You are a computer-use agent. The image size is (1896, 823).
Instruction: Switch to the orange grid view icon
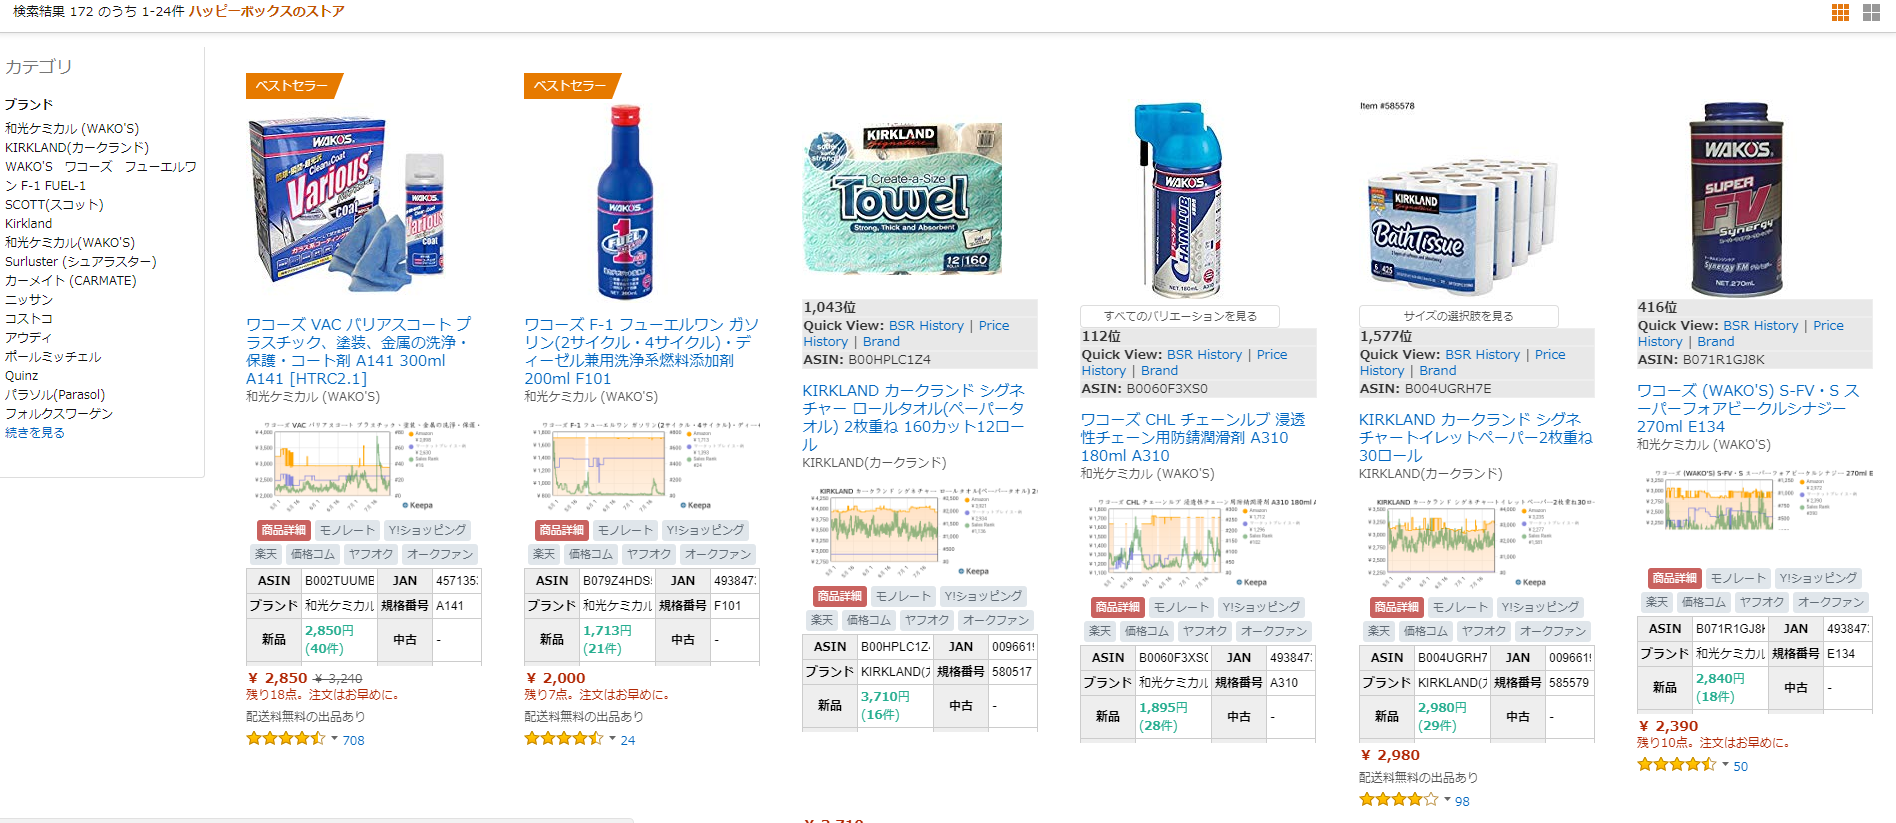1840,12
